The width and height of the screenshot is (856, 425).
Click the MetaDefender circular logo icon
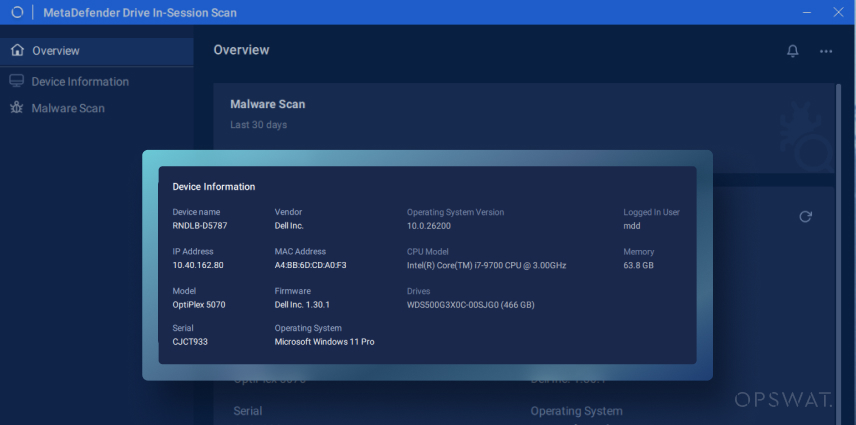(17, 12)
